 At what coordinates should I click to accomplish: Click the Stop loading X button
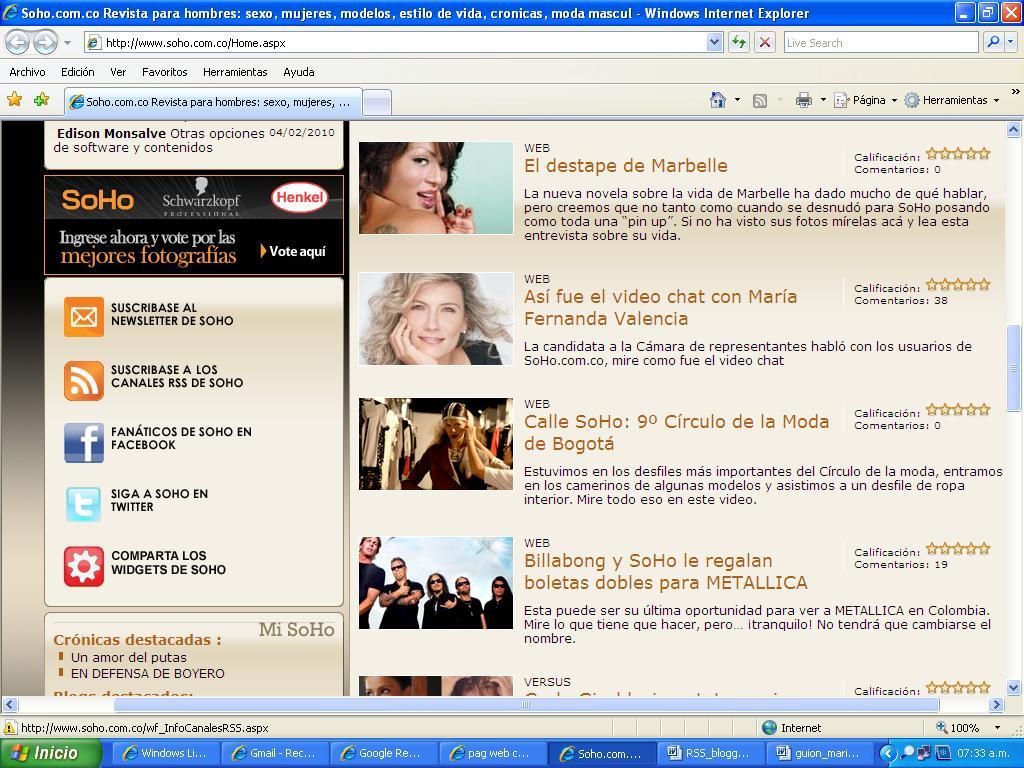click(x=765, y=42)
